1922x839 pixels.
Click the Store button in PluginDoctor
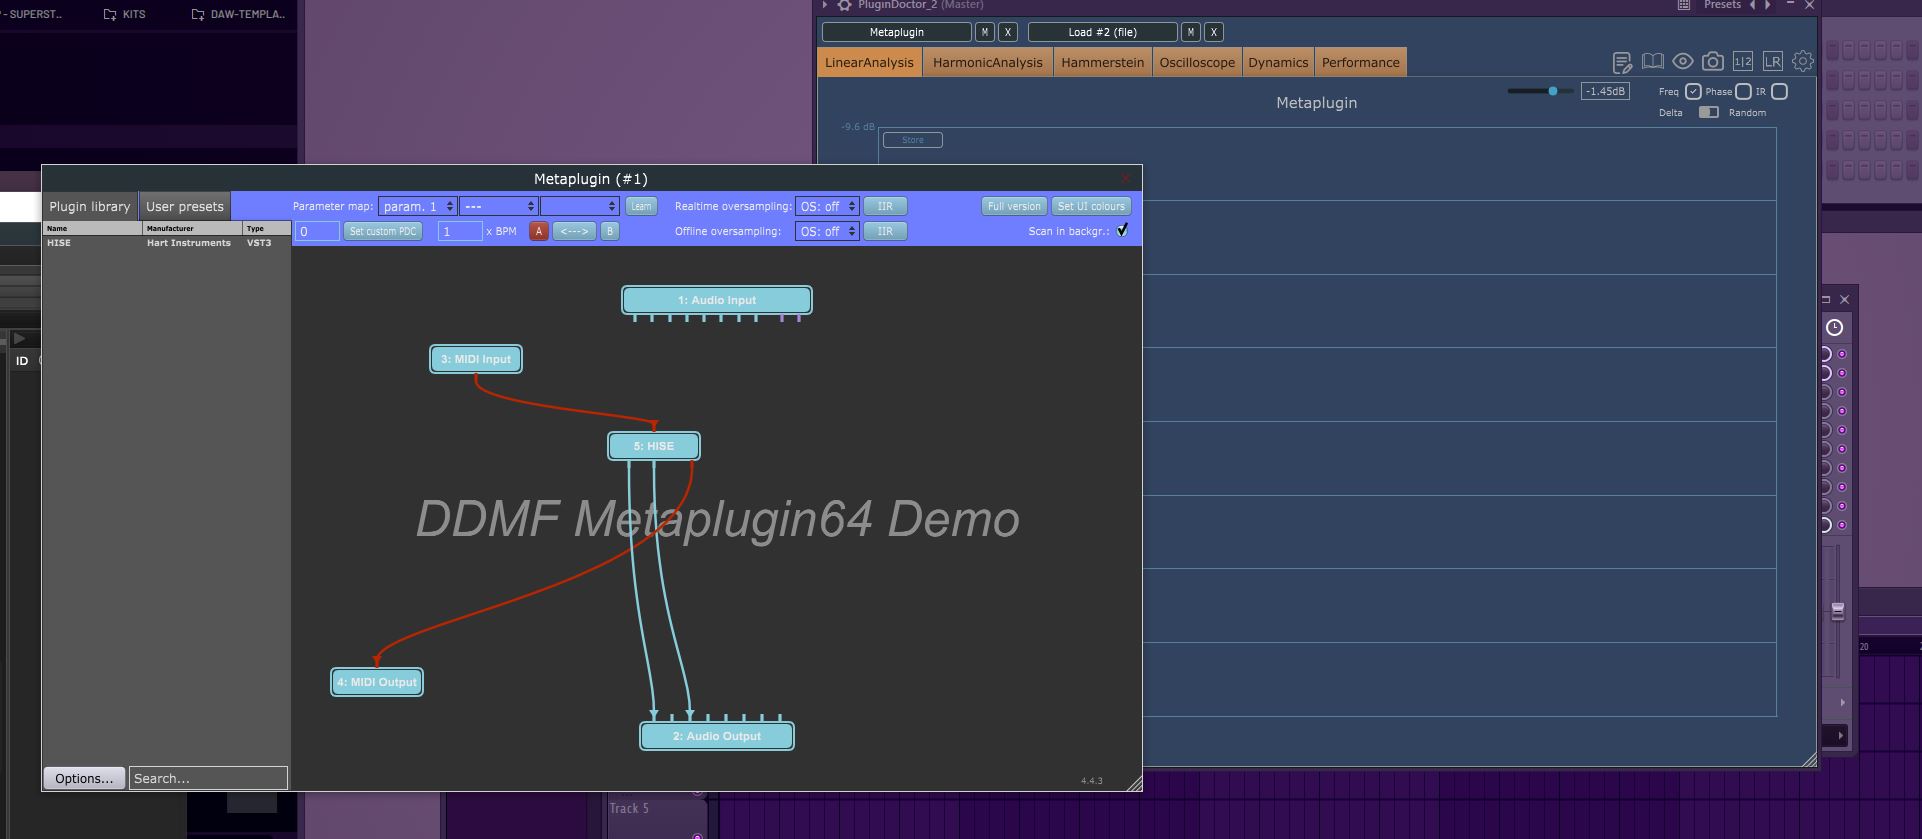point(912,140)
